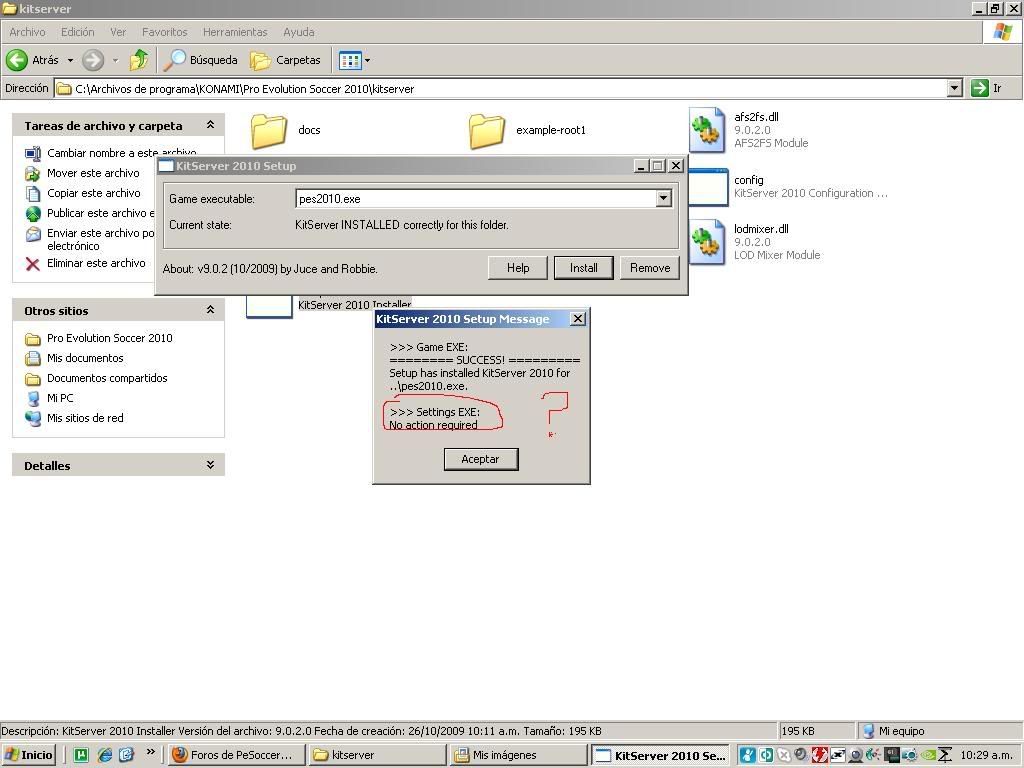Open the Dirección address bar dropdown

[955, 88]
